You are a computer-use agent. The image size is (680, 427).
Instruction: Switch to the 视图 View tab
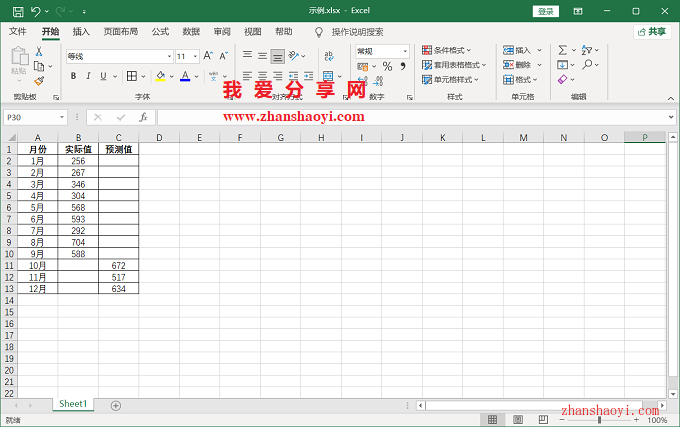pos(252,32)
